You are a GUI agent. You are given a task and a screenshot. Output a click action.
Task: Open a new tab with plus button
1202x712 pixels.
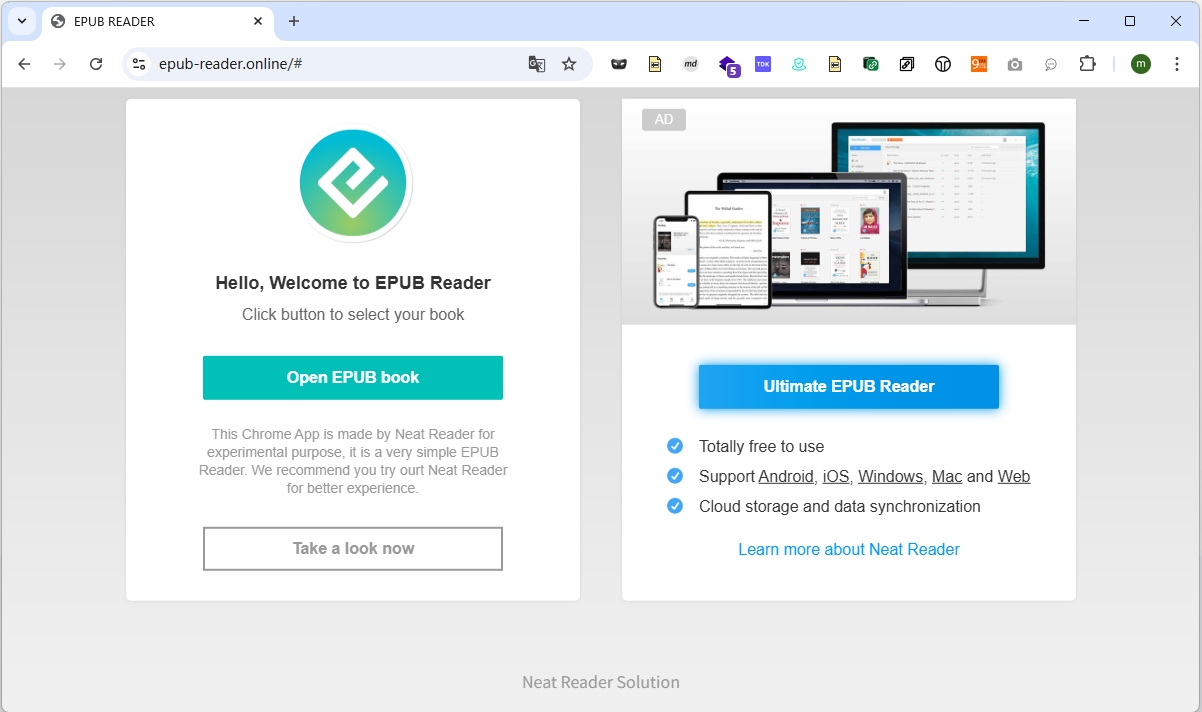click(x=294, y=21)
